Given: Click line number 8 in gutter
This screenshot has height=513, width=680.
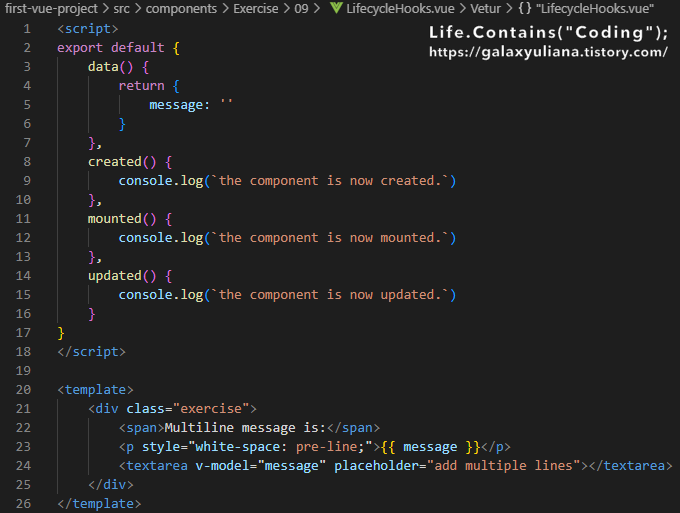Looking at the screenshot, I should (x=27, y=162).
